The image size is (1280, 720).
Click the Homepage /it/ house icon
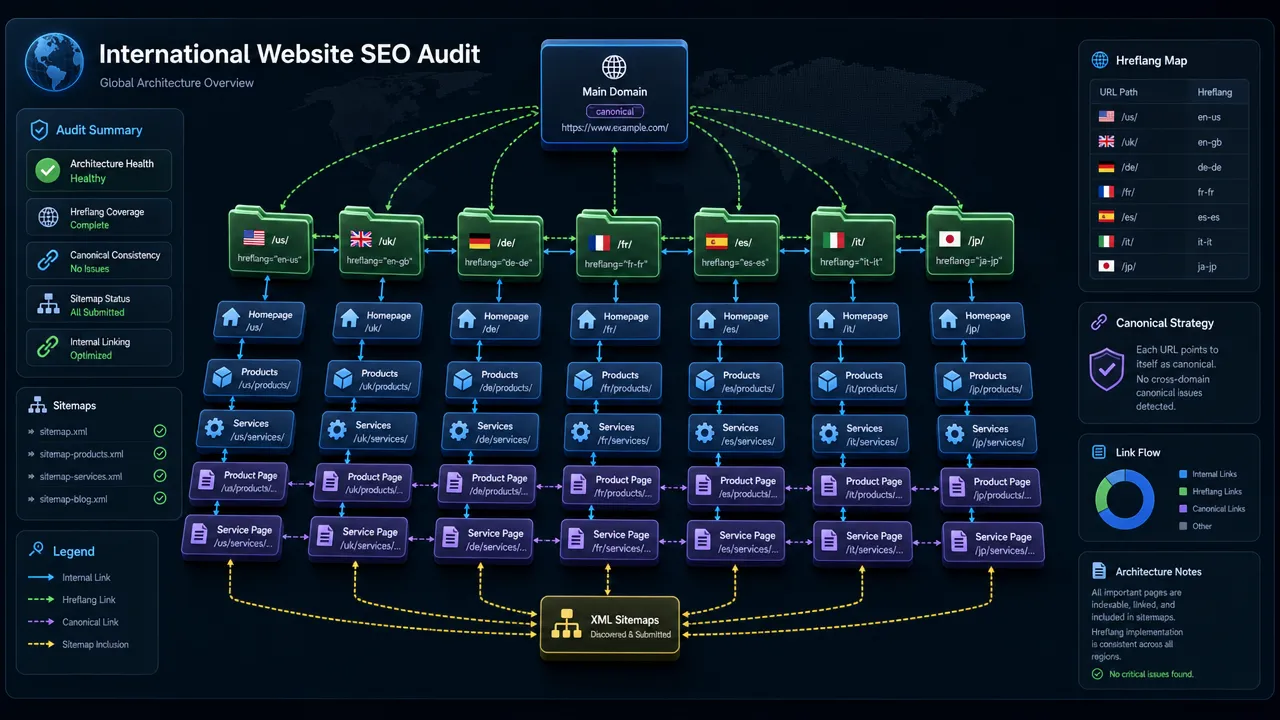(827, 321)
